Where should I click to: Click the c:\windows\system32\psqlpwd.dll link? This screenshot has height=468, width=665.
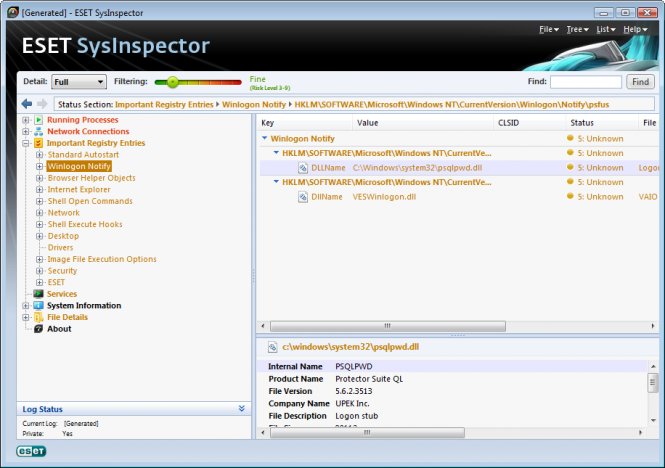click(351, 347)
